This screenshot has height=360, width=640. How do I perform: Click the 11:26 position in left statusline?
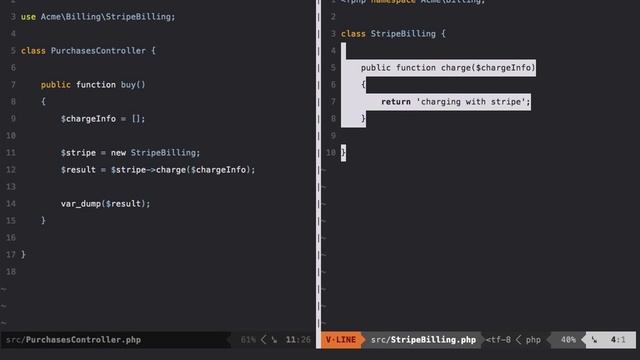298,340
